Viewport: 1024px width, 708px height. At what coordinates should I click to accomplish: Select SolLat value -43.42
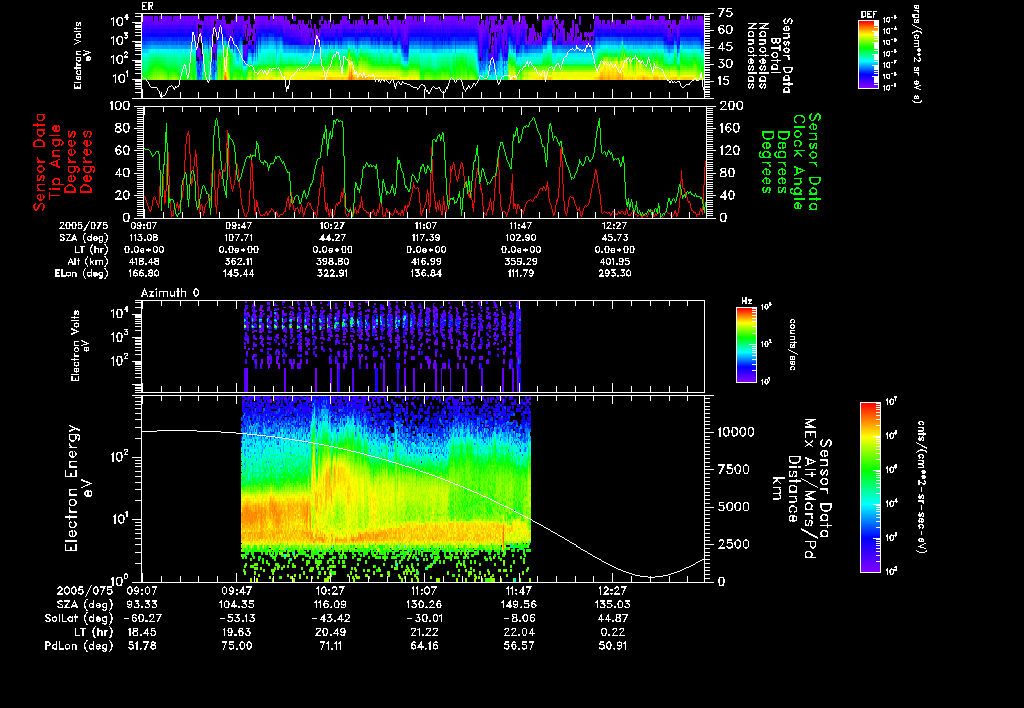[330, 619]
